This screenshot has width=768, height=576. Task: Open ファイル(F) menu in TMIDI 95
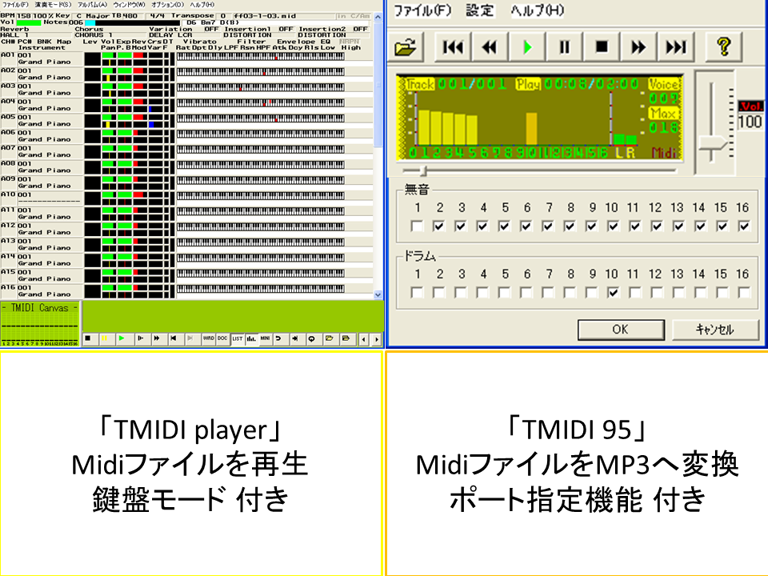[x=422, y=10]
